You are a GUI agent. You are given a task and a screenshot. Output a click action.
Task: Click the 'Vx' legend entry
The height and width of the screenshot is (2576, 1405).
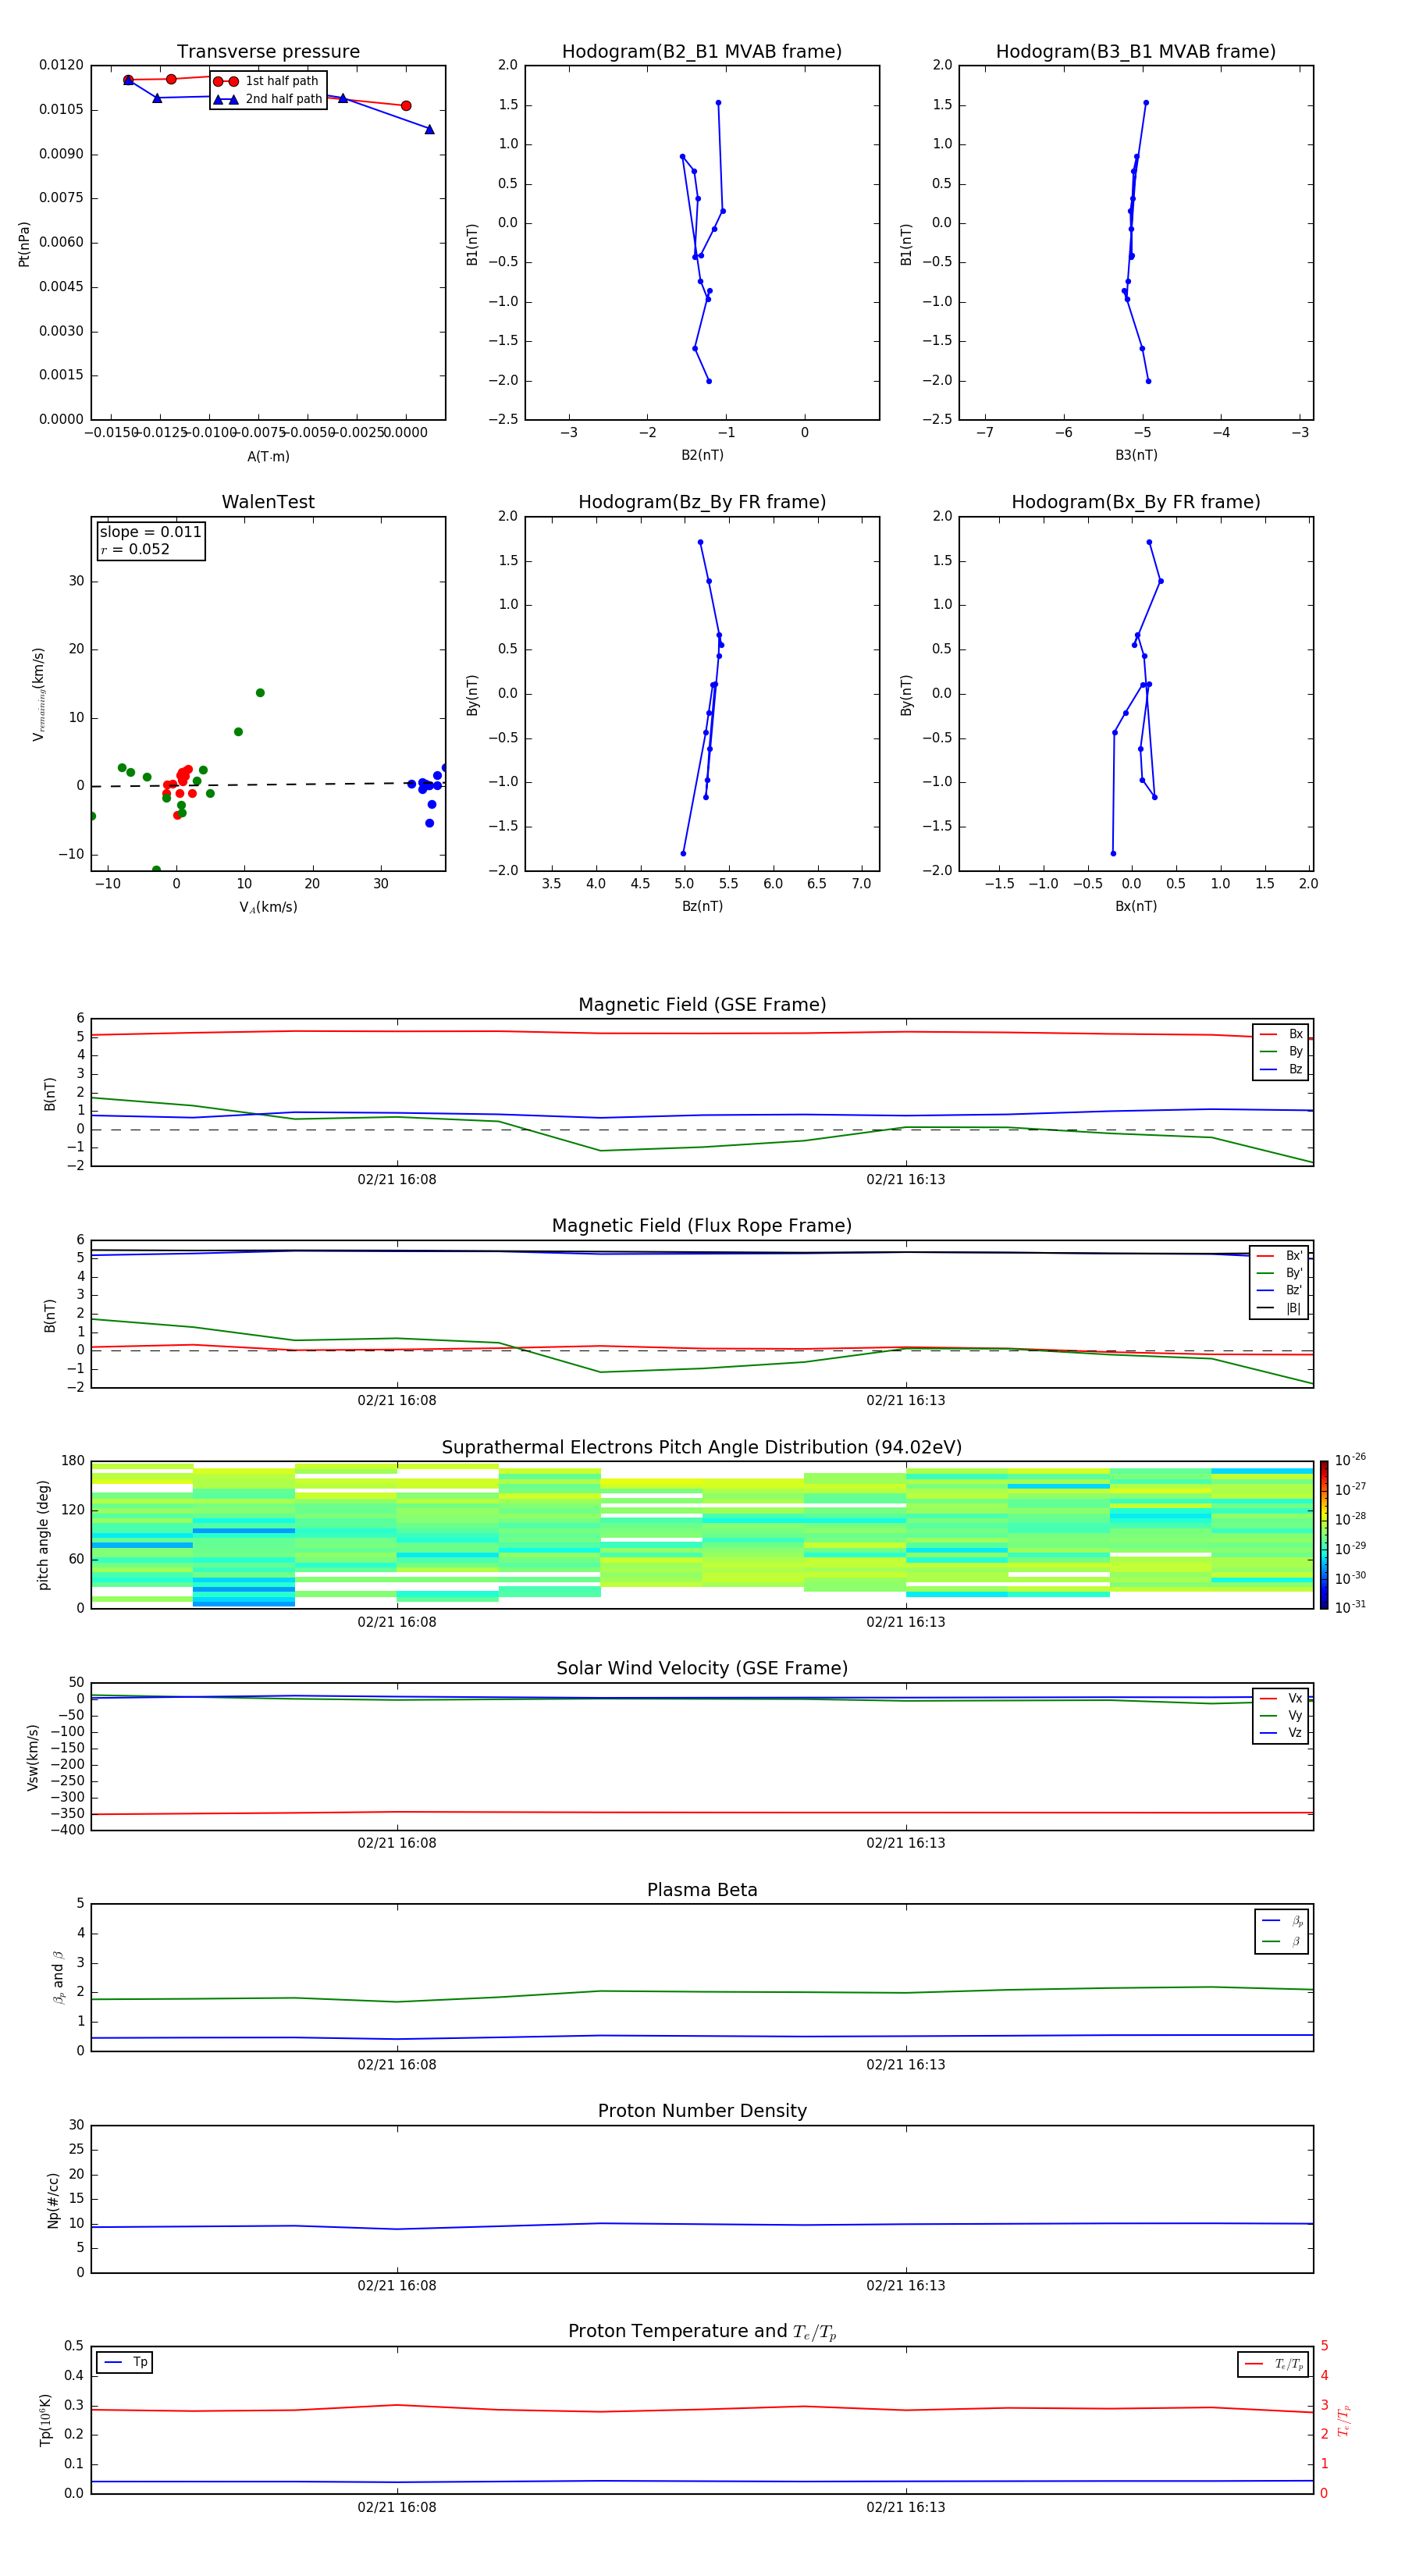pos(1281,1698)
